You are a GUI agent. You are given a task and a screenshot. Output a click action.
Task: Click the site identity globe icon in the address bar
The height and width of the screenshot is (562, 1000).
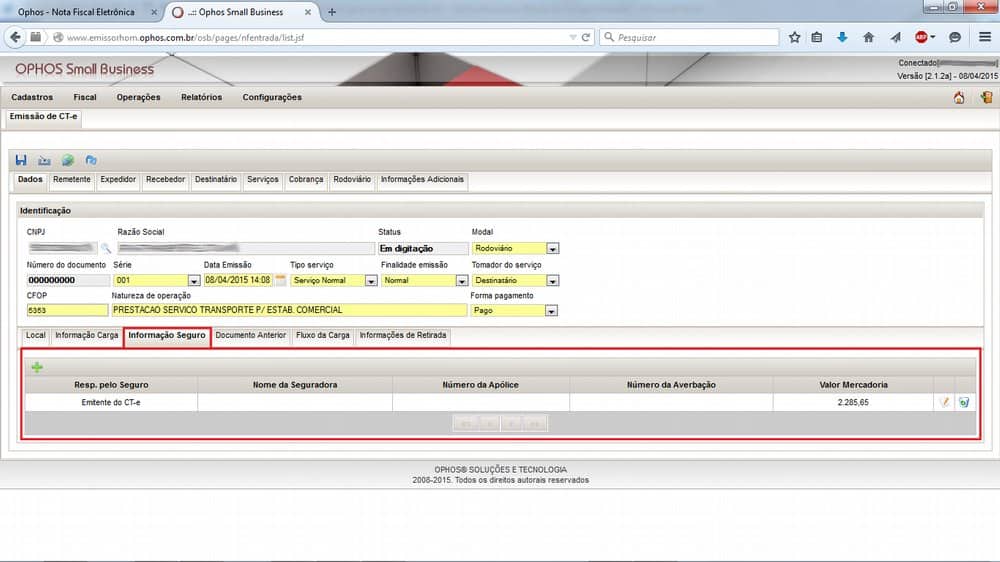[x=58, y=37]
